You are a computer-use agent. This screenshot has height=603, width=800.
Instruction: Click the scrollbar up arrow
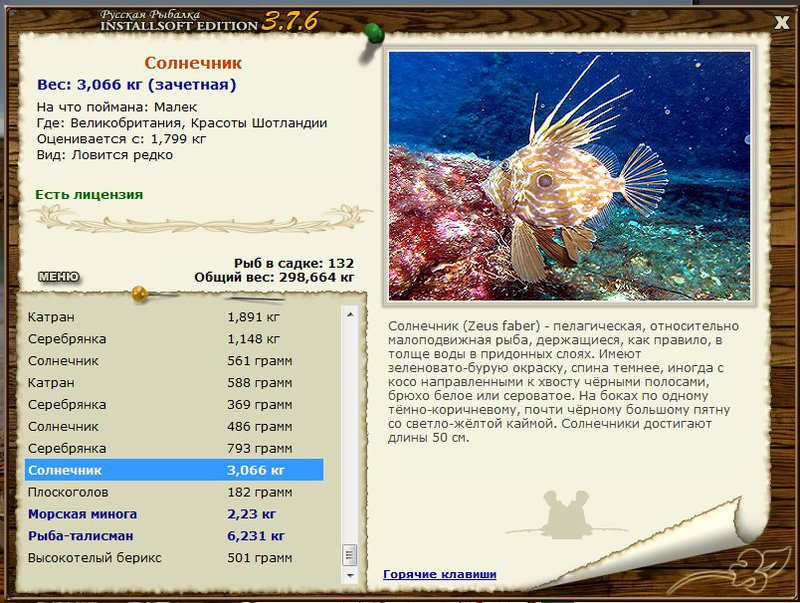tap(350, 315)
